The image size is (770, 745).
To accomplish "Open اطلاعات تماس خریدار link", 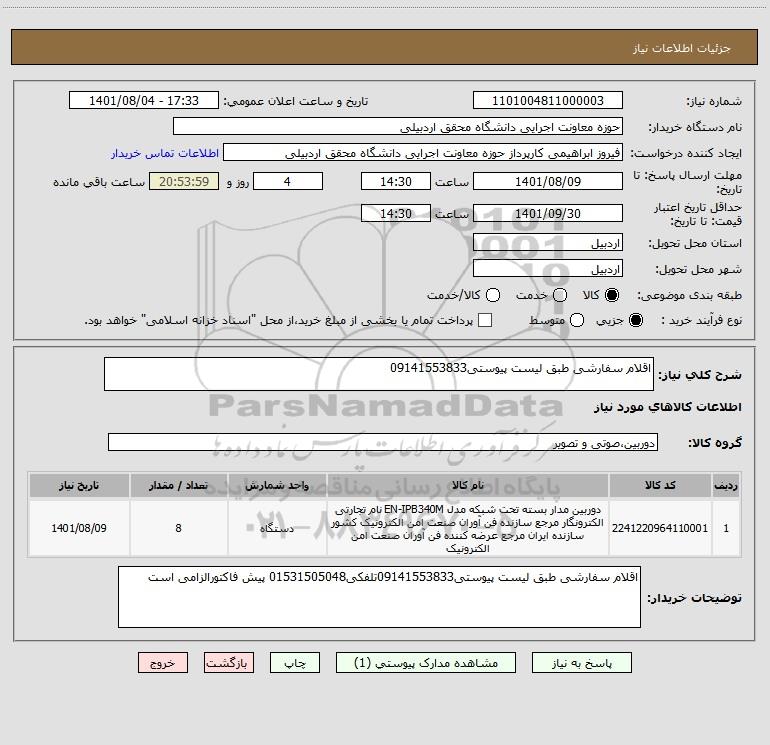I will pos(165,153).
